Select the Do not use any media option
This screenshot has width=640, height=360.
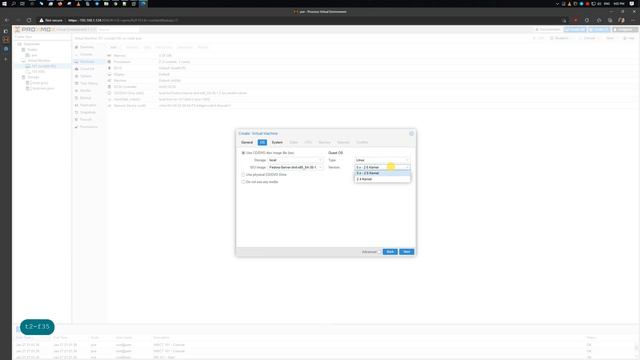click(x=243, y=182)
